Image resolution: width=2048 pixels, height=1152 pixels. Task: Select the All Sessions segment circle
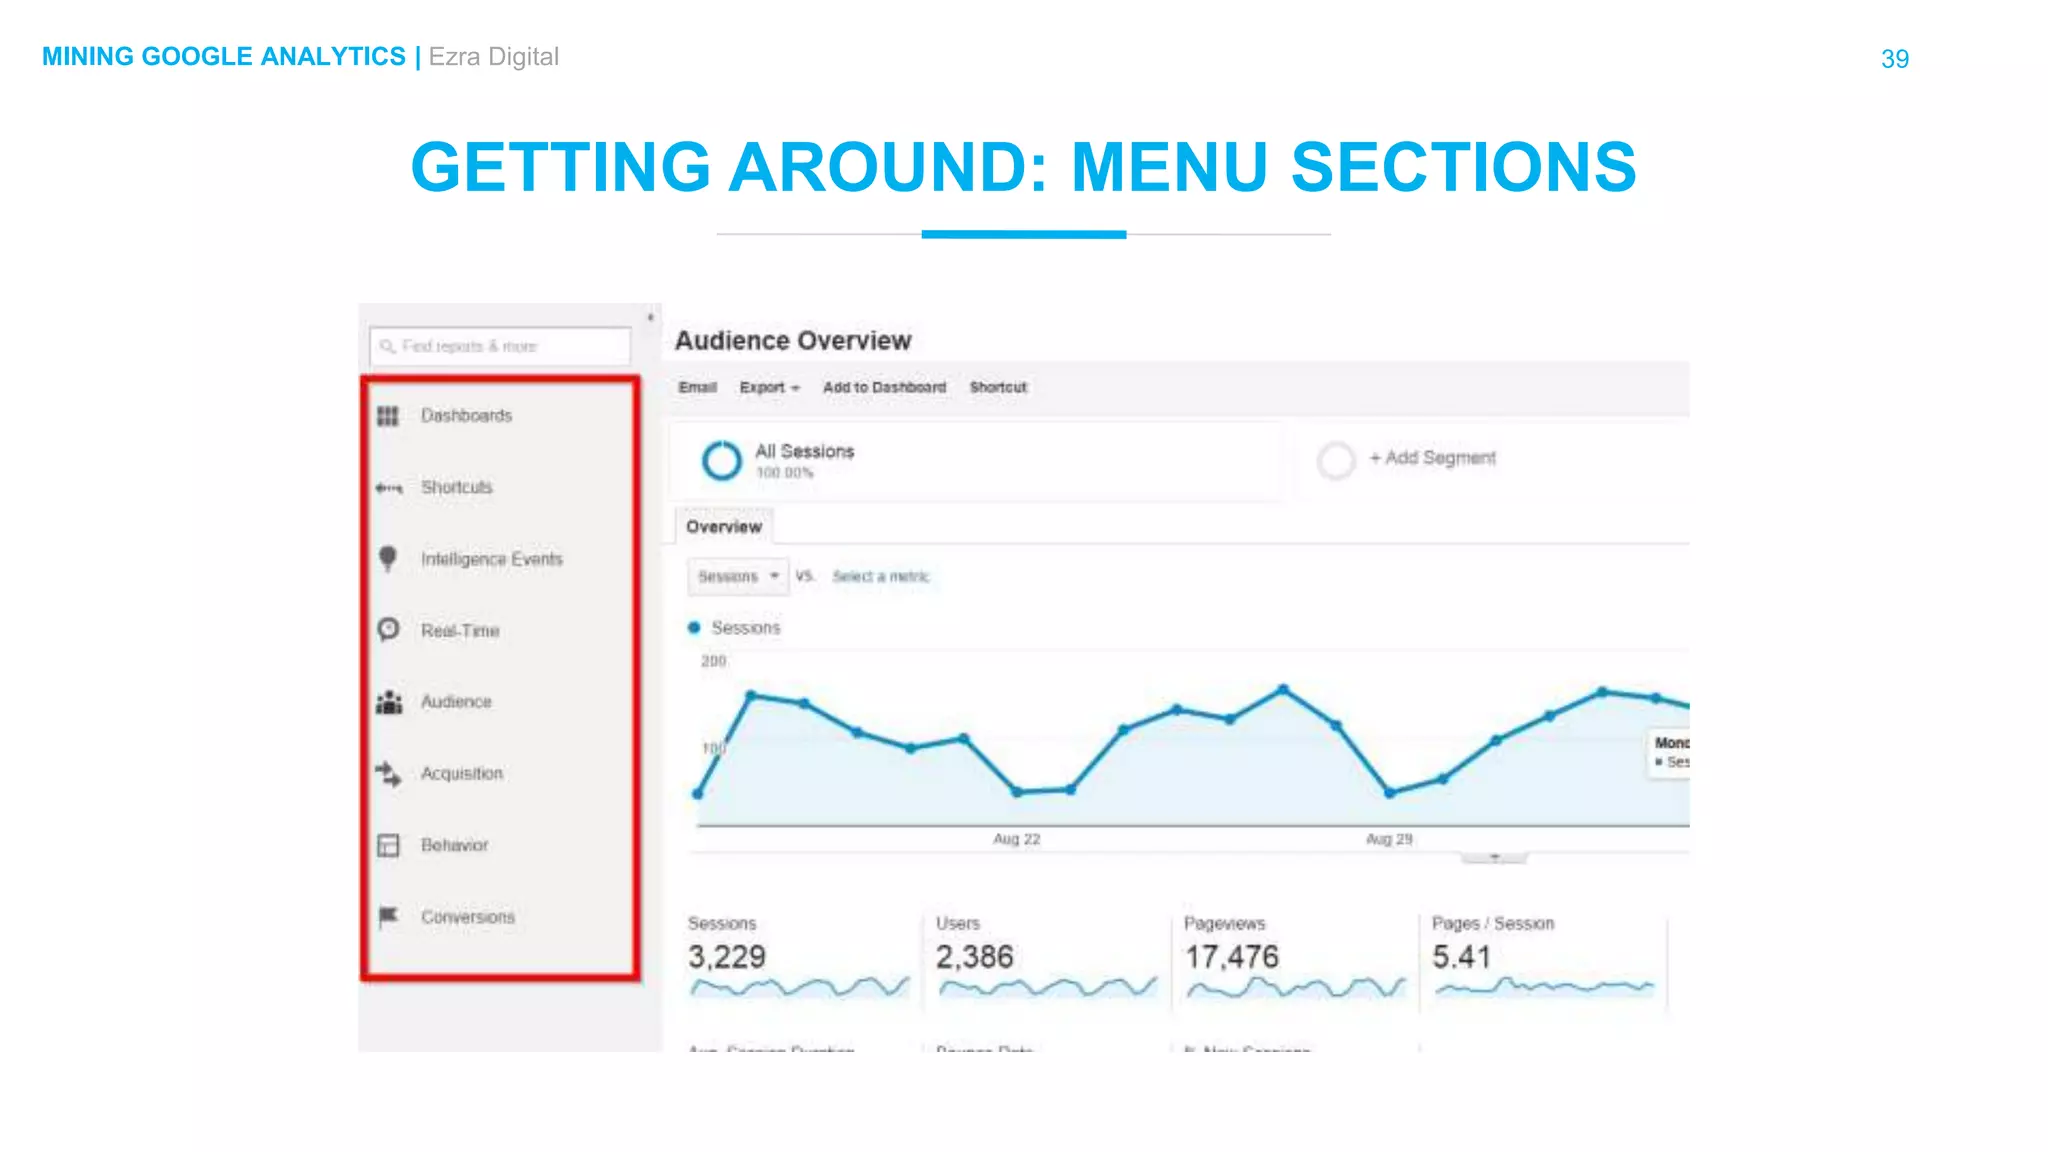pyautogui.click(x=721, y=461)
